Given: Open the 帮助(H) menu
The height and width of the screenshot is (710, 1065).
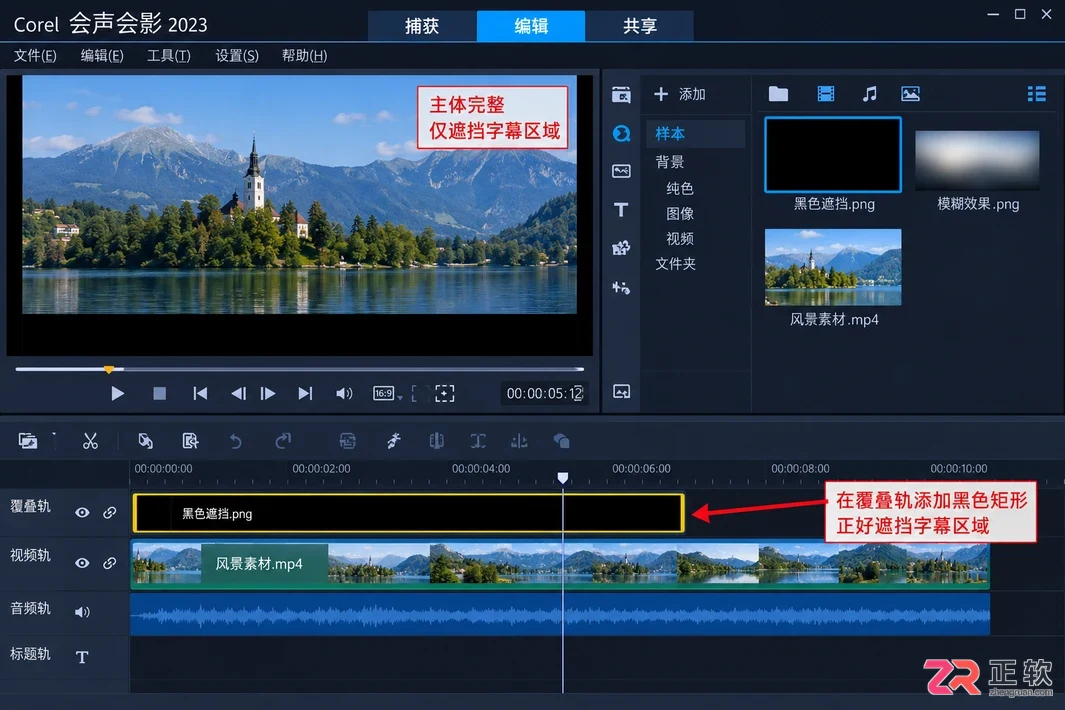Looking at the screenshot, I should [304, 56].
